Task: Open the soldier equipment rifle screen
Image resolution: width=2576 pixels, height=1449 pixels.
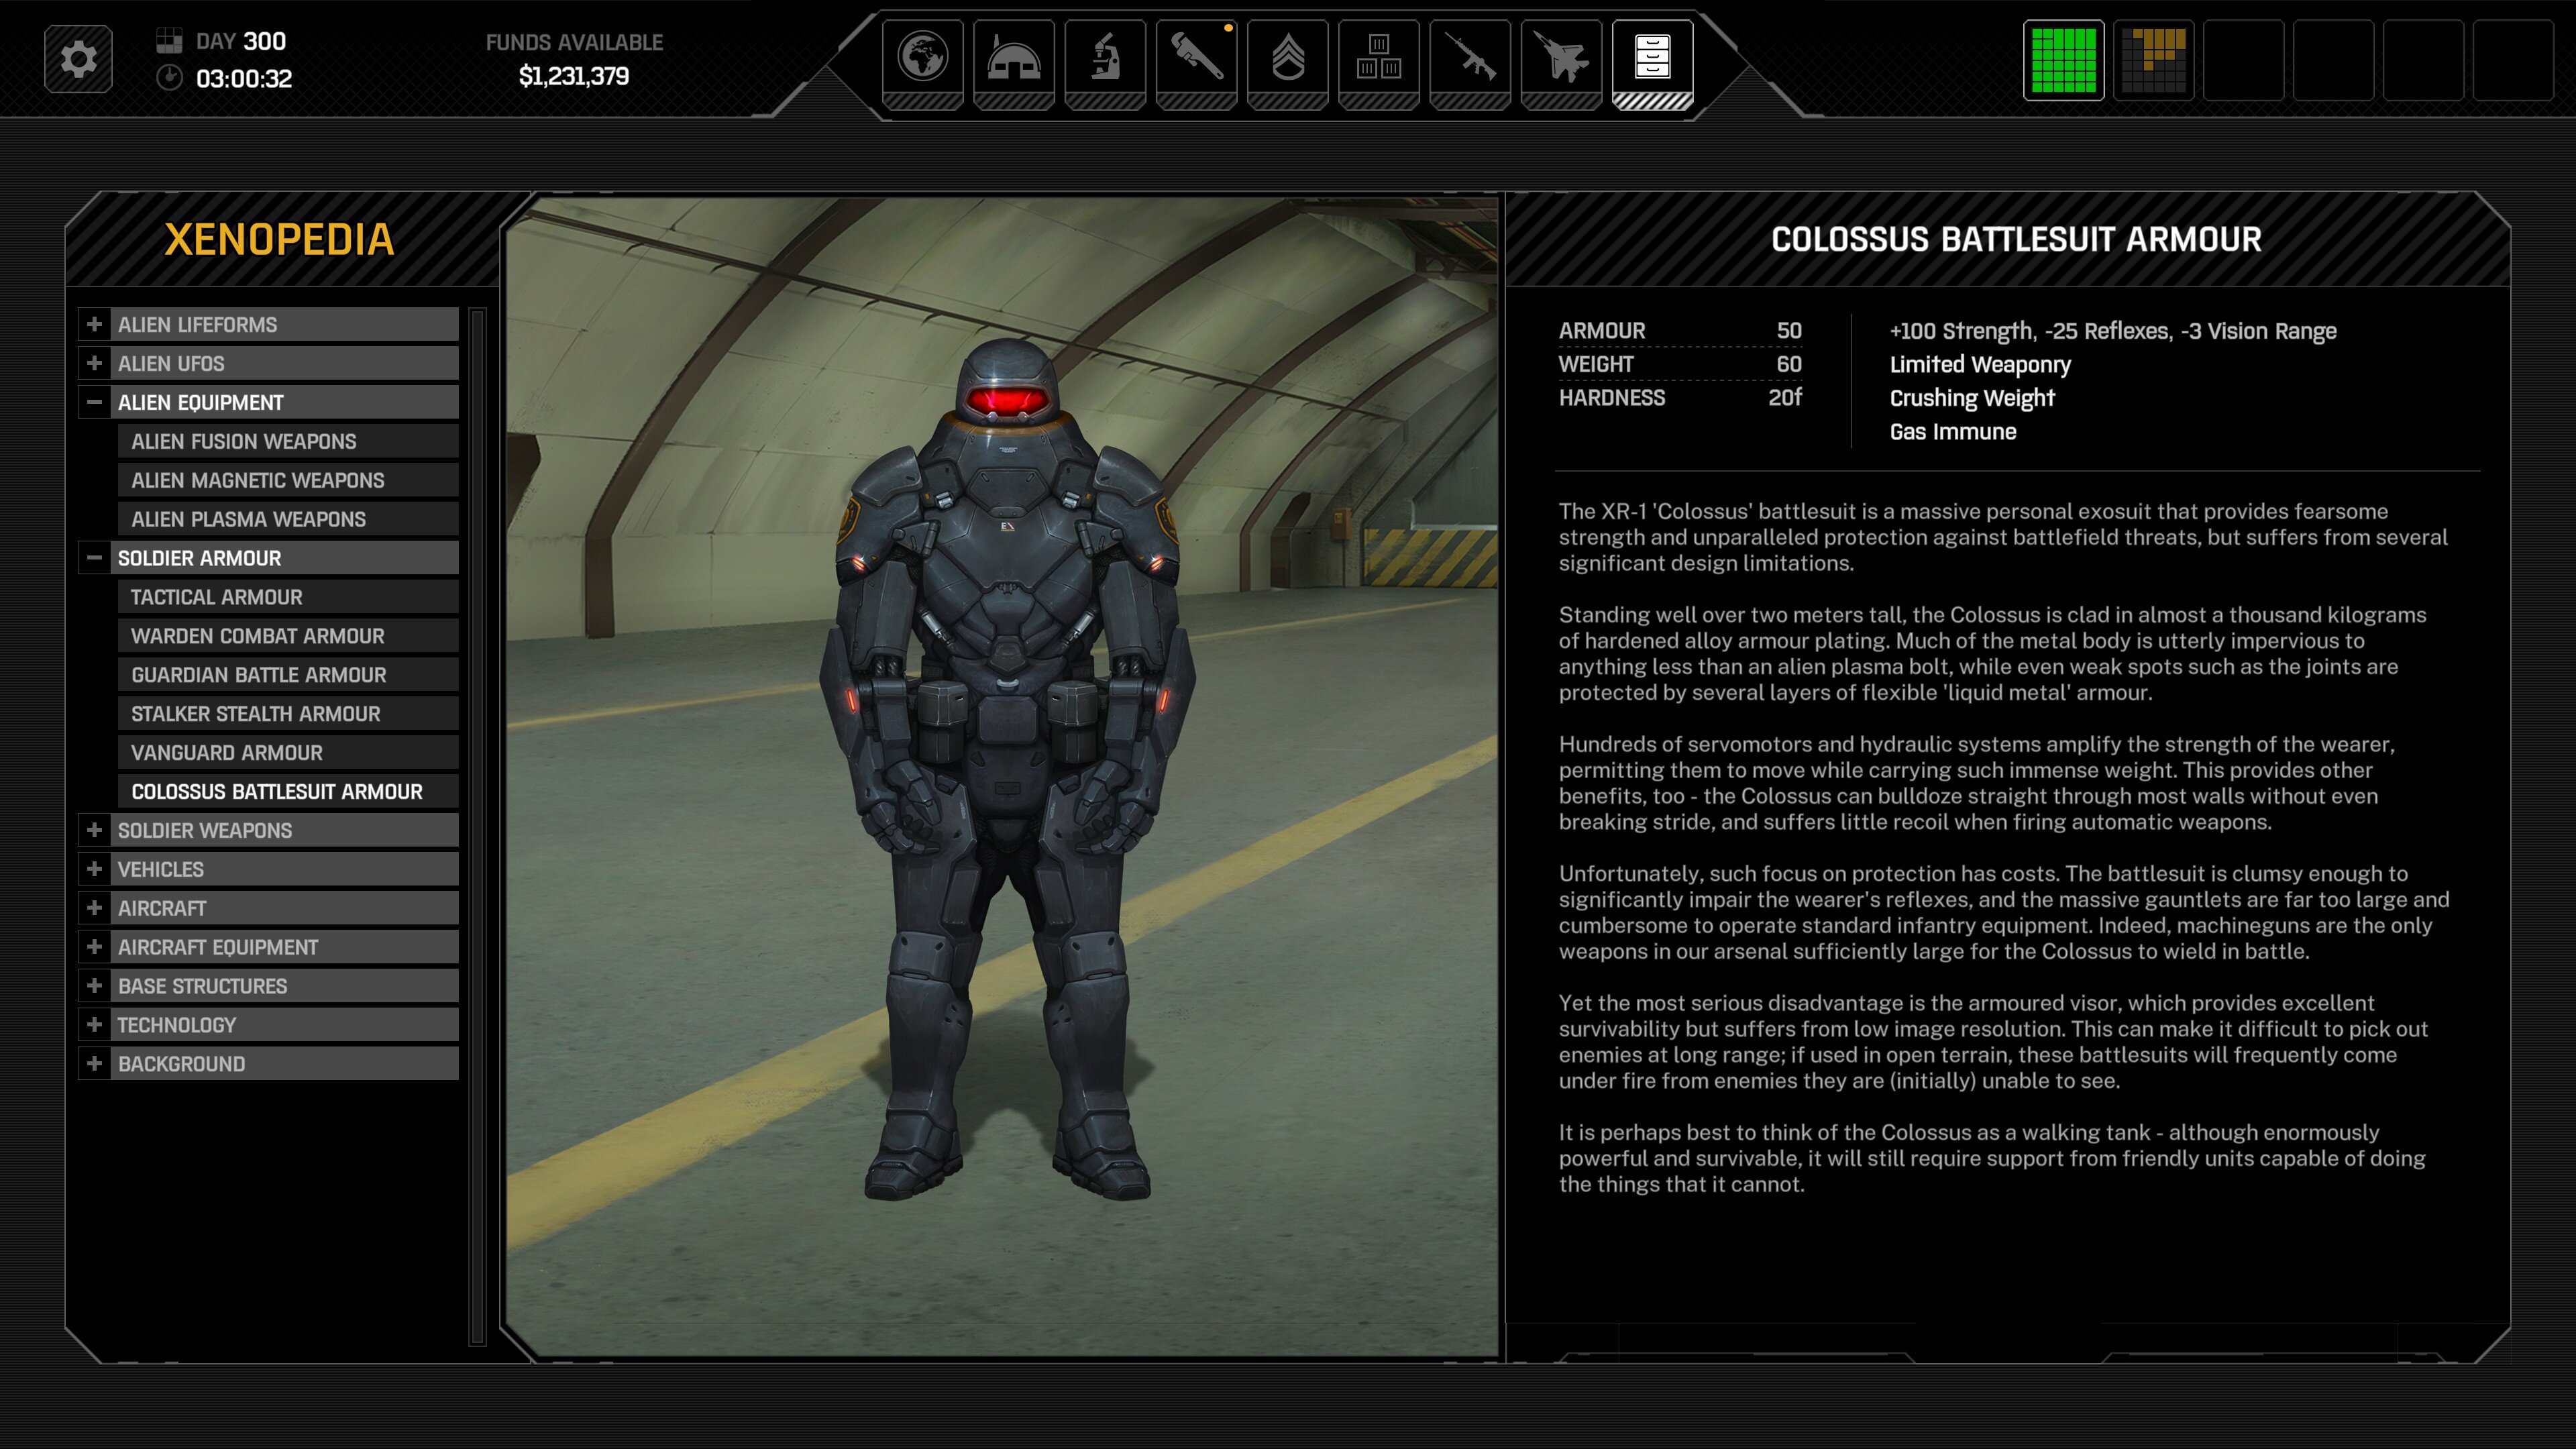Action: coord(1469,58)
